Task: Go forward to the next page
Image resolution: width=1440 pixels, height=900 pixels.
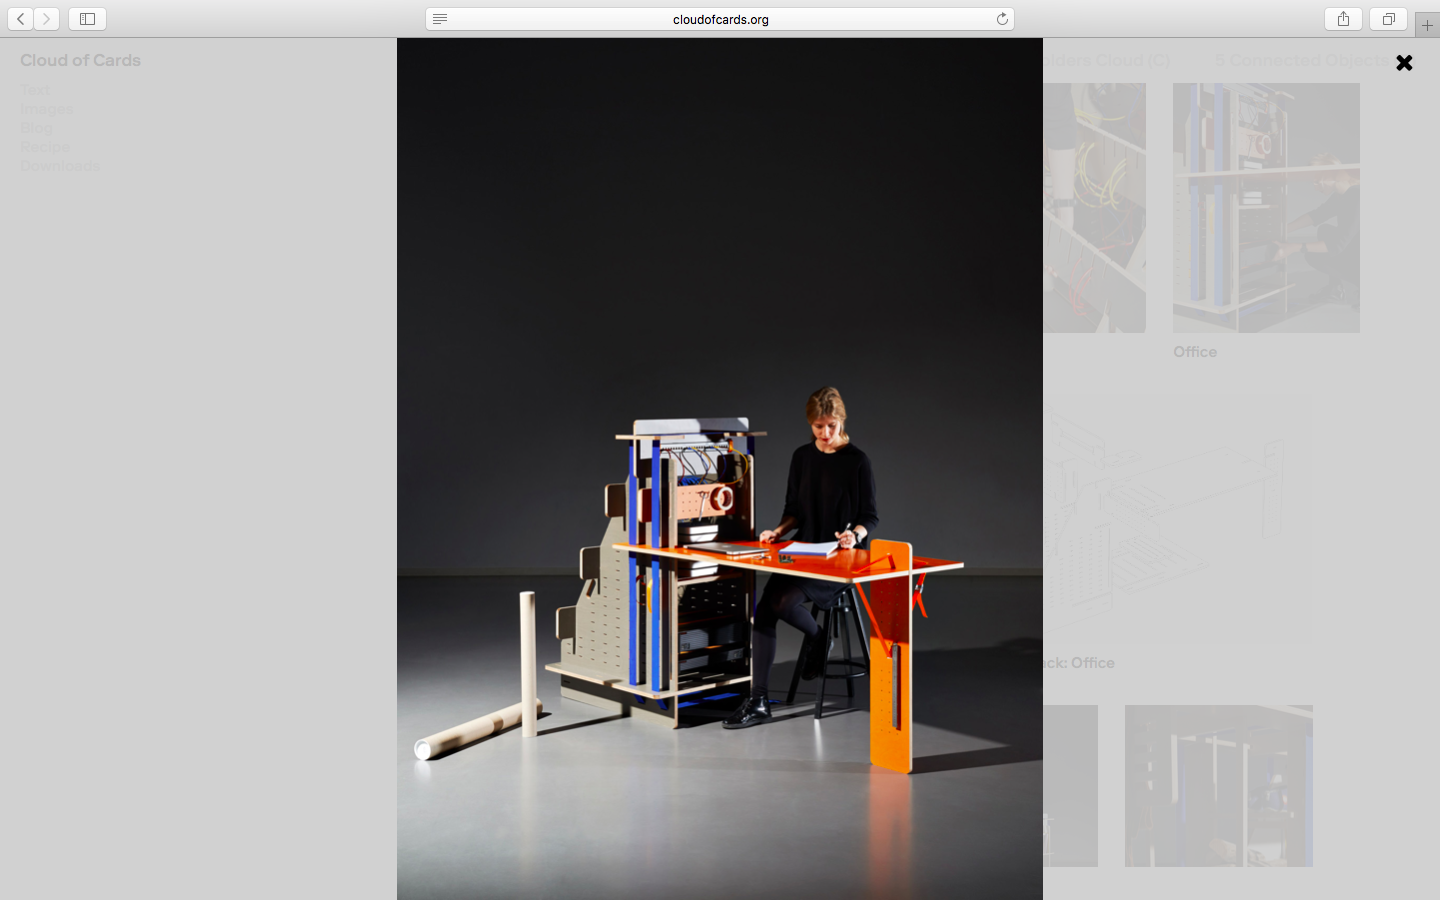Action: pos(46,19)
